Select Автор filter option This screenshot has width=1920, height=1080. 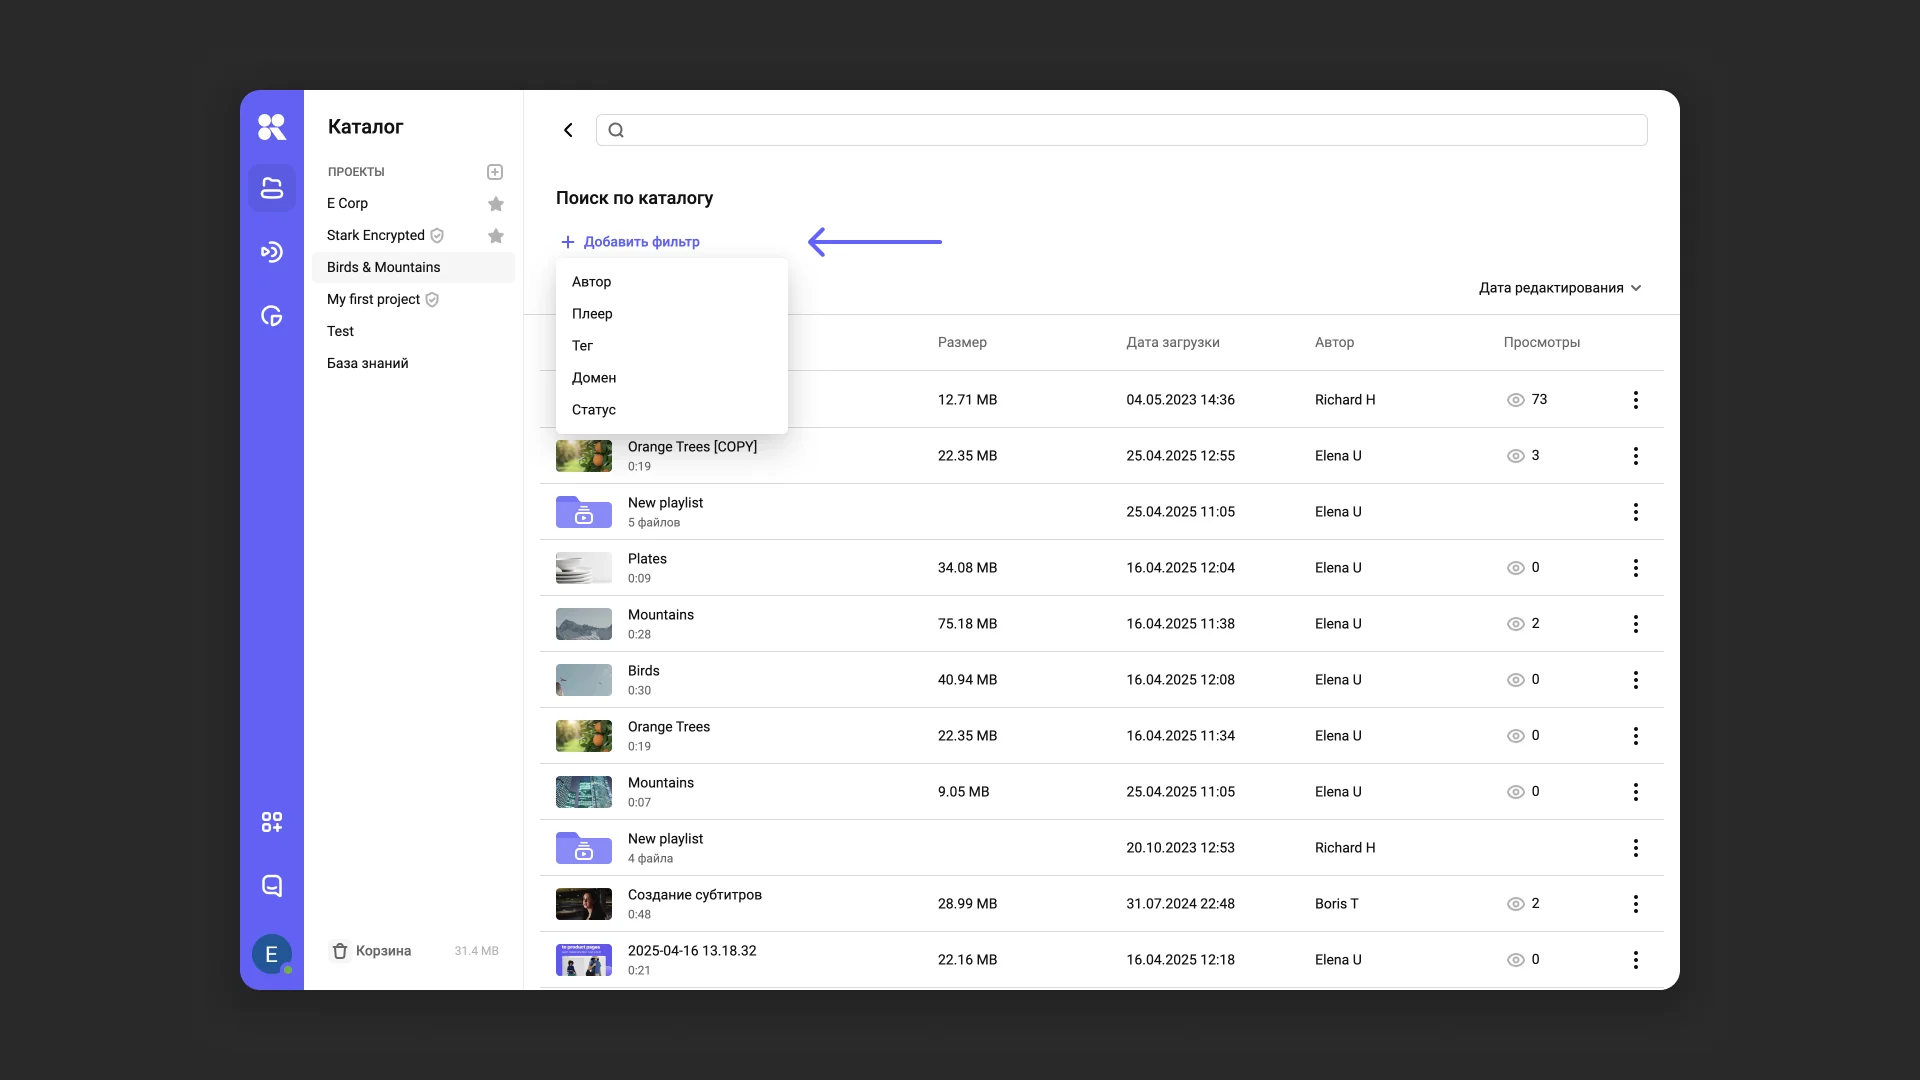coord(592,282)
